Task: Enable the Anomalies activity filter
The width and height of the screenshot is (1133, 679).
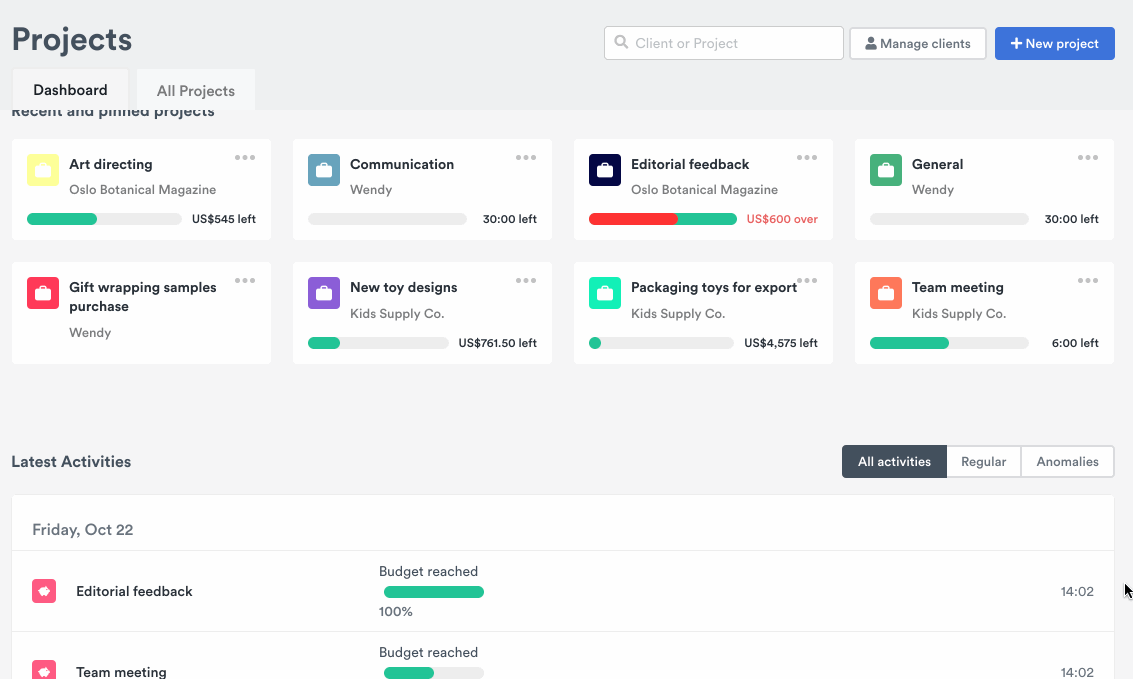Action: coord(1067,461)
